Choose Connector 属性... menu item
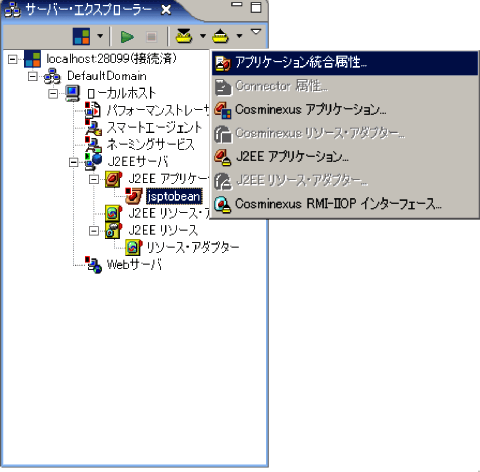Screen dimensions: 480x472 point(345,86)
